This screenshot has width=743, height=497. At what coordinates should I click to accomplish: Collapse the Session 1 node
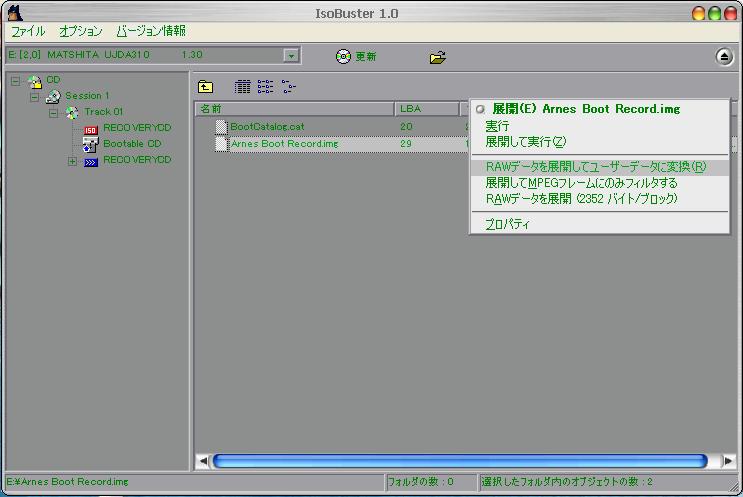(35, 98)
